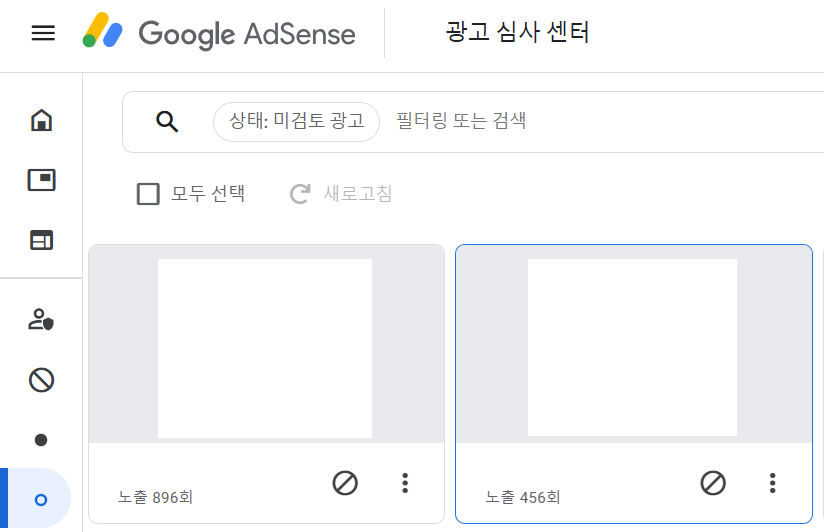This screenshot has height=532, width=824.
Task: Go to Home in sidebar
Action: point(42,120)
